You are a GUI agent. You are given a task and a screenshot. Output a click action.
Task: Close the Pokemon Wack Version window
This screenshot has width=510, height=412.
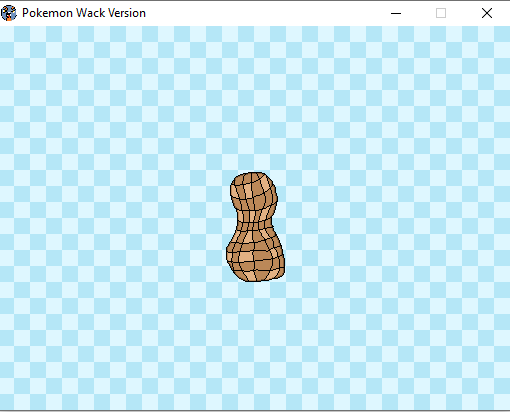(487, 13)
